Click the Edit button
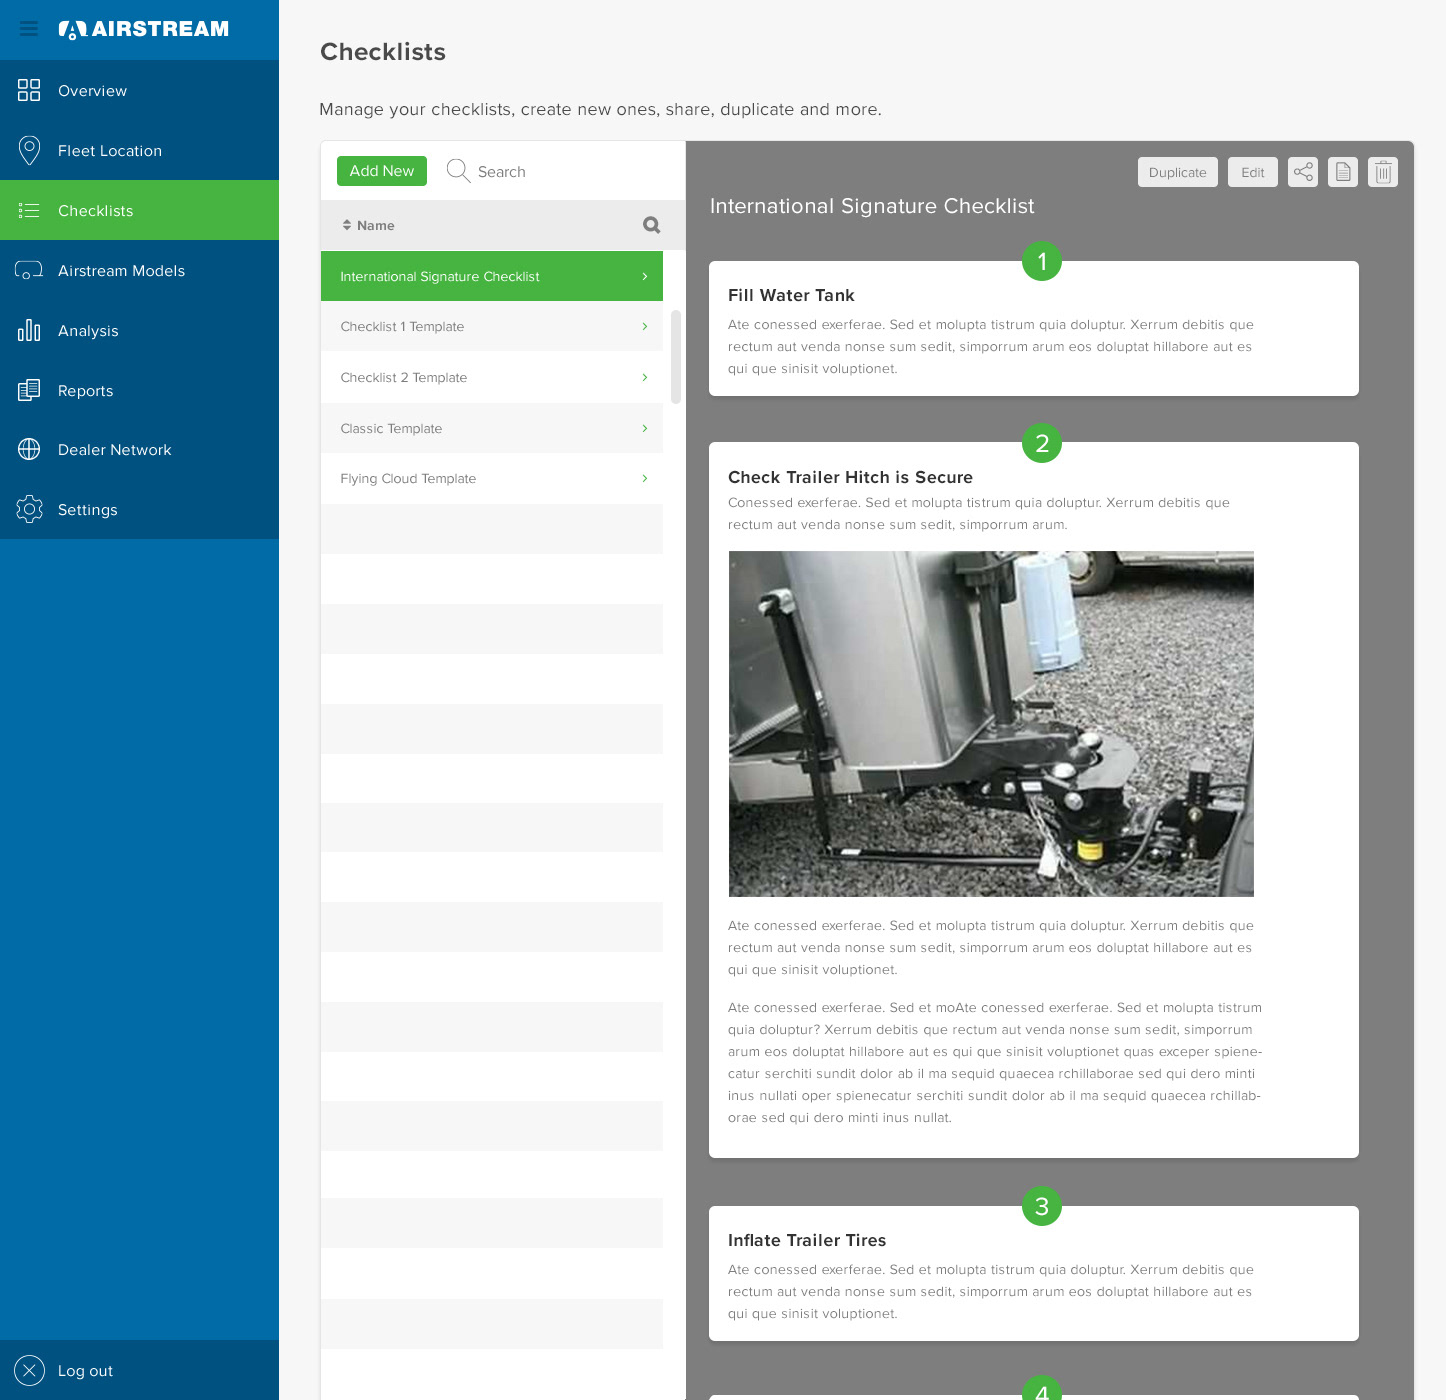The image size is (1446, 1400). pyautogui.click(x=1253, y=172)
